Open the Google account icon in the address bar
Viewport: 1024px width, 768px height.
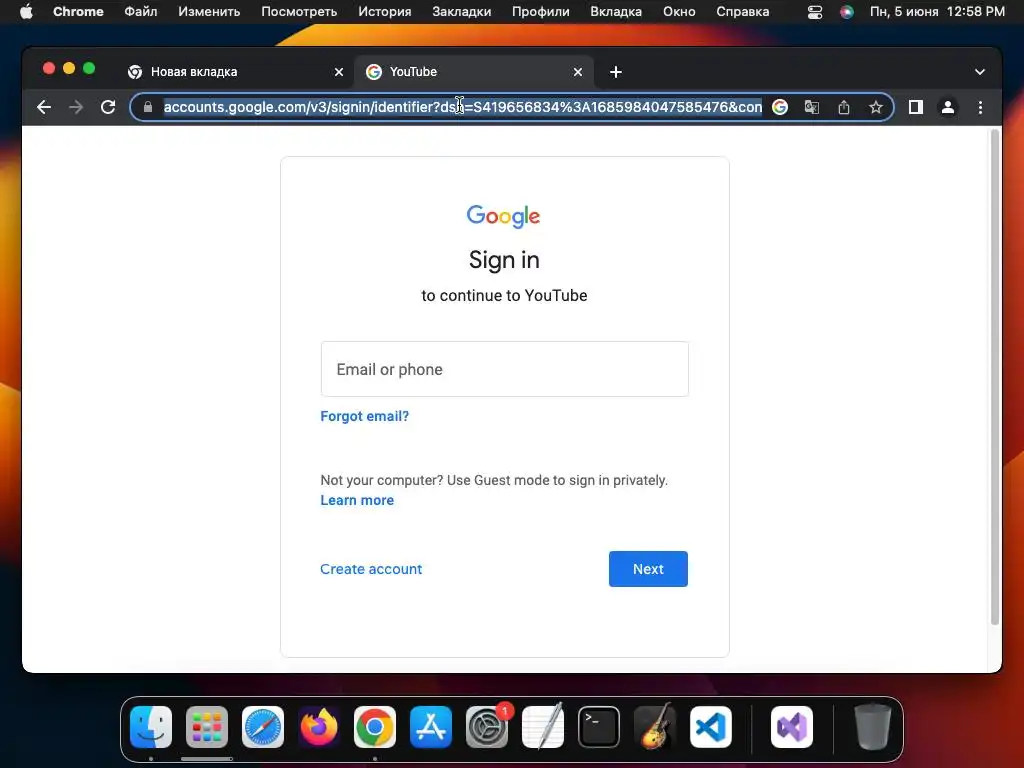(780, 107)
